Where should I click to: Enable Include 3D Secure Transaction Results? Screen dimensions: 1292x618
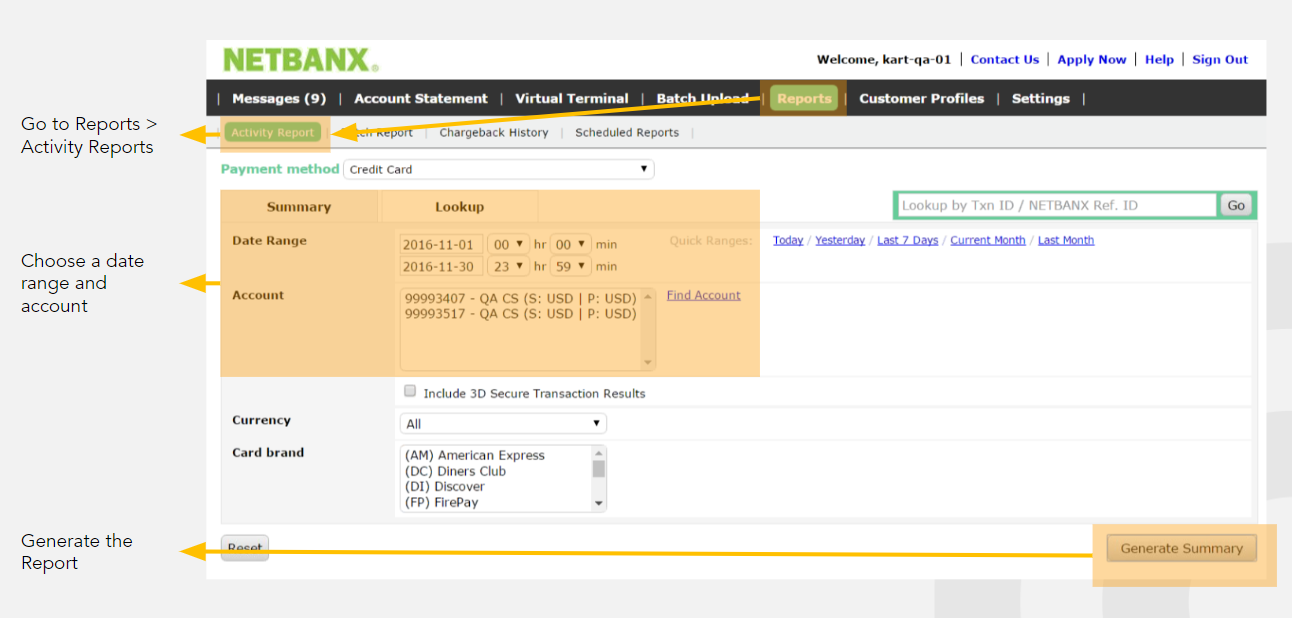(x=410, y=392)
